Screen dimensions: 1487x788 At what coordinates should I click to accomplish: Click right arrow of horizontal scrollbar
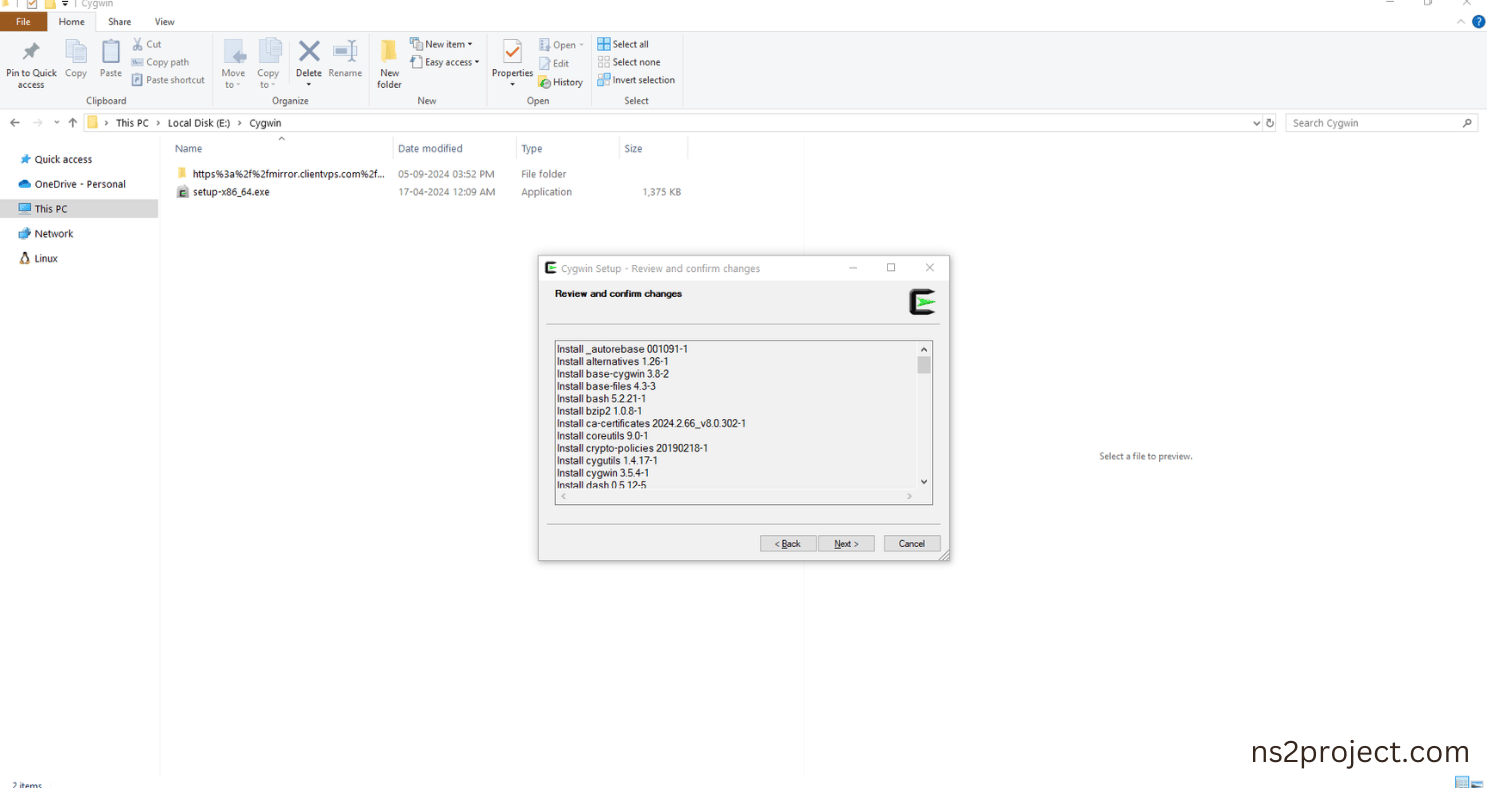(909, 496)
